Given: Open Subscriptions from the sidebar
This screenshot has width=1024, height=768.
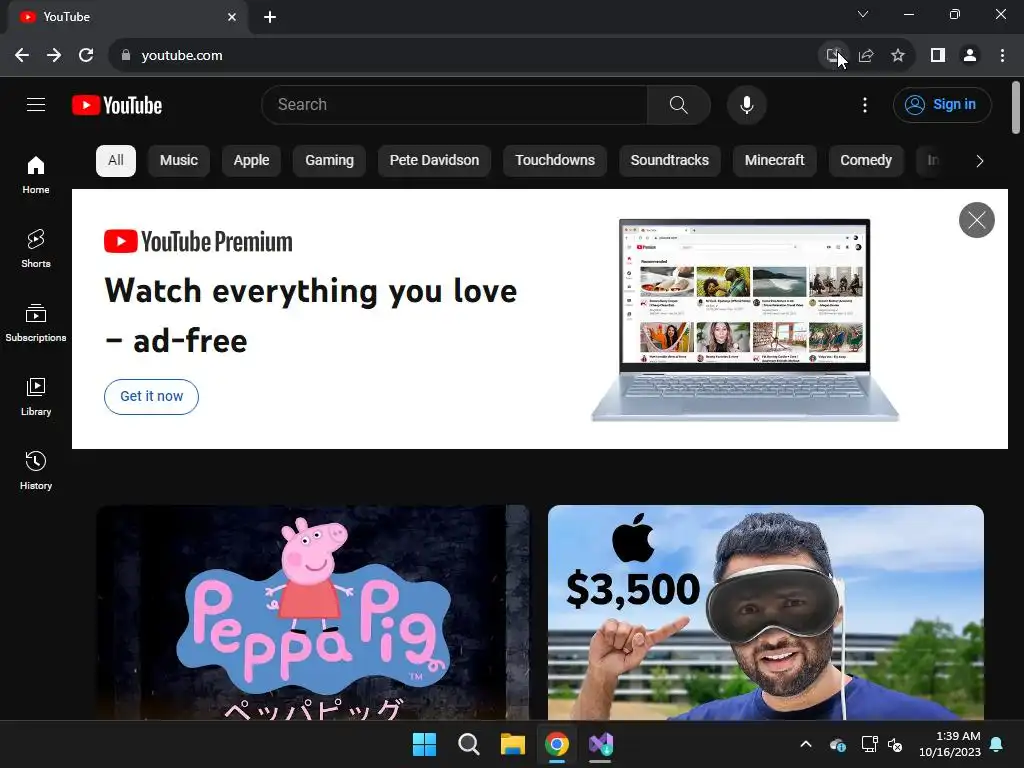Looking at the screenshot, I should 36,323.
